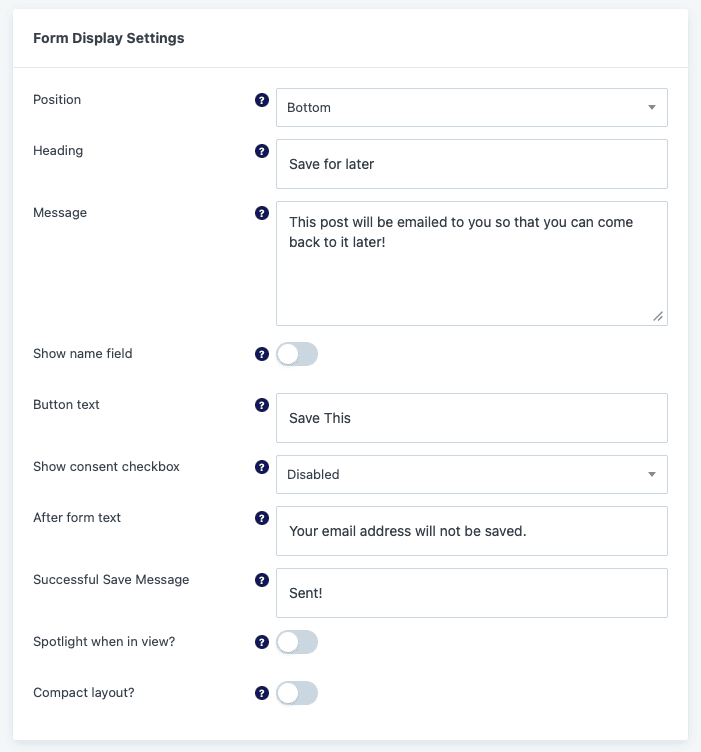Click the 'Compact layout?' label
Image resolution: width=701 pixels, height=752 pixels.
pos(84,693)
